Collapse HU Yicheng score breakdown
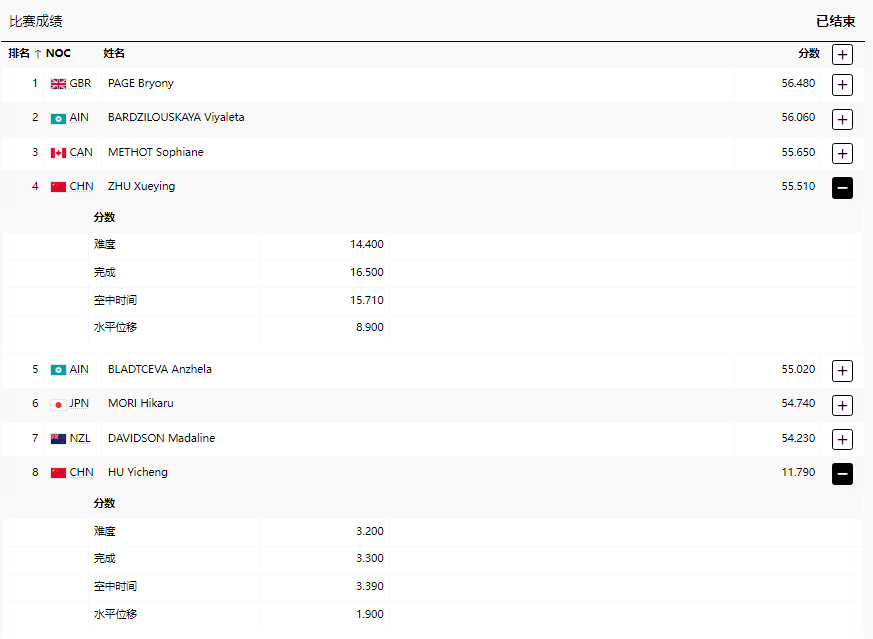 click(x=842, y=474)
